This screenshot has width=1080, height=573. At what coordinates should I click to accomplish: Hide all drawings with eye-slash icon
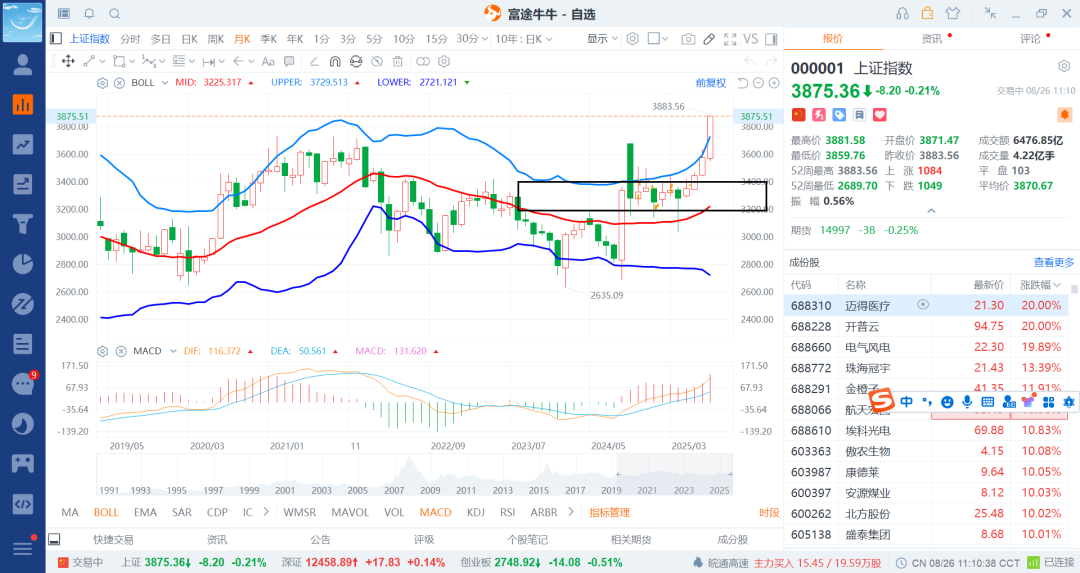click(377, 61)
